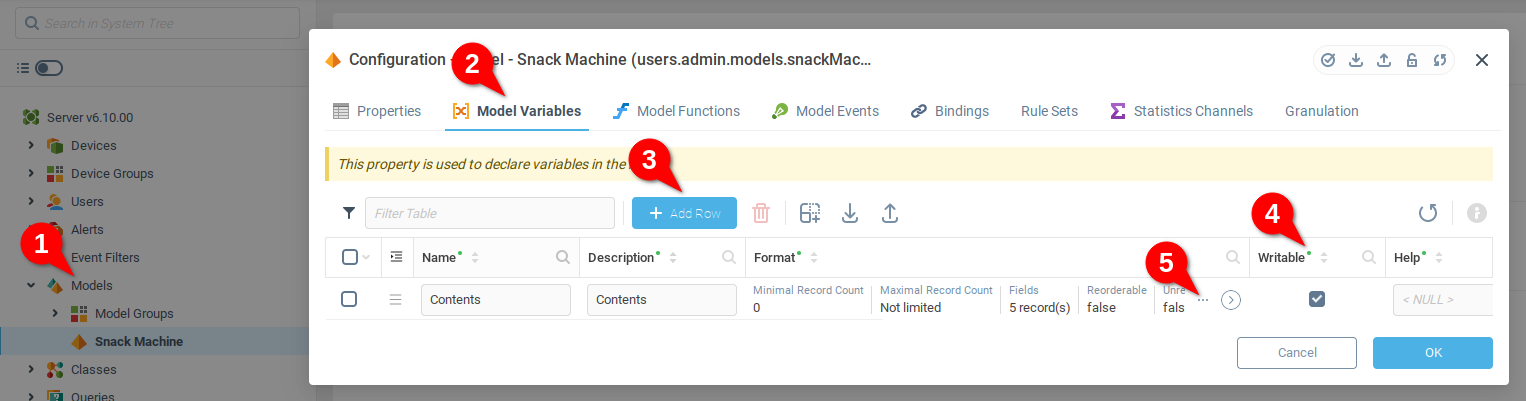Open the Format details arrow for Contents

pyautogui.click(x=1231, y=300)
